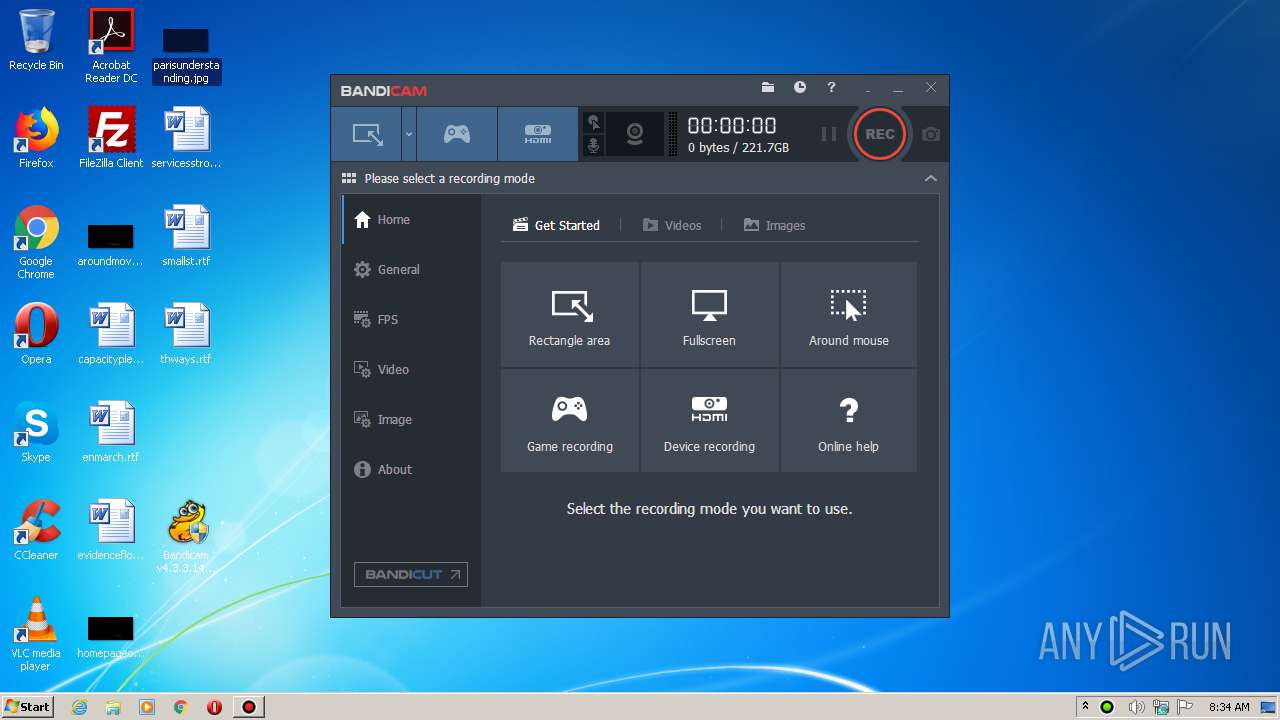Open the Home section
This screenshot has width=1280, height=720.
pos(412,220)
